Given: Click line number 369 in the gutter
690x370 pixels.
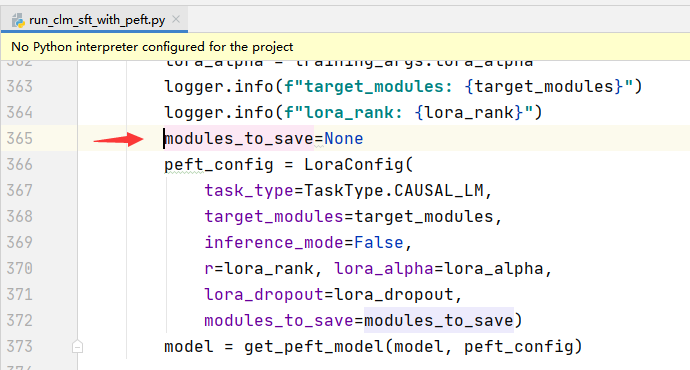Looking at the screenshot, I should pos(20,242).
